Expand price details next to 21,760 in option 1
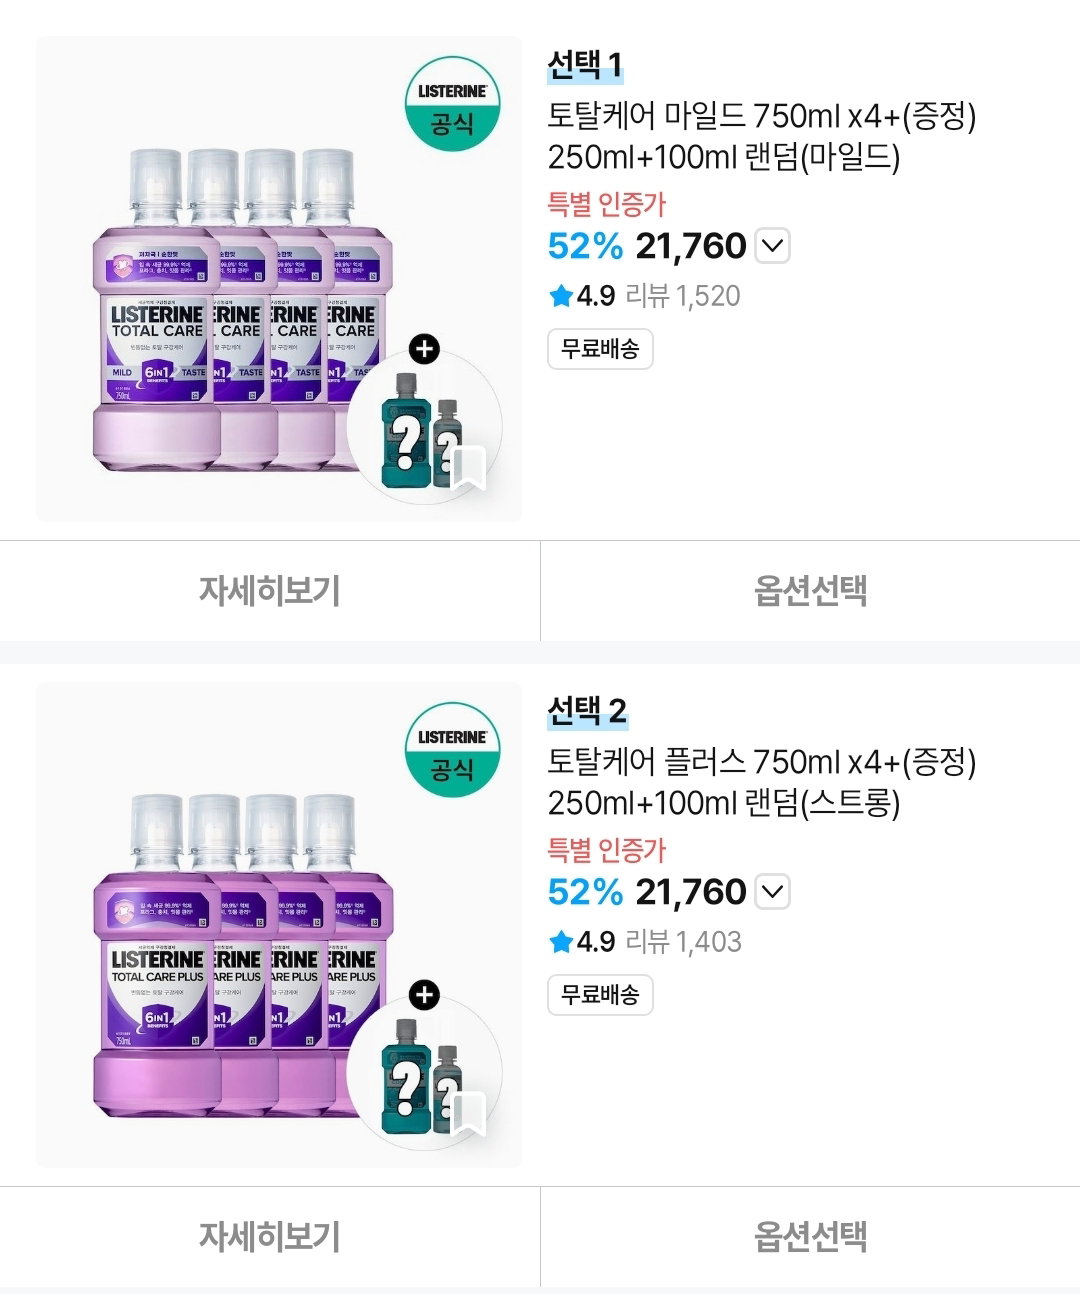Image resolution: width=1080 pixels, height=1294 pixels. [772, 246]
